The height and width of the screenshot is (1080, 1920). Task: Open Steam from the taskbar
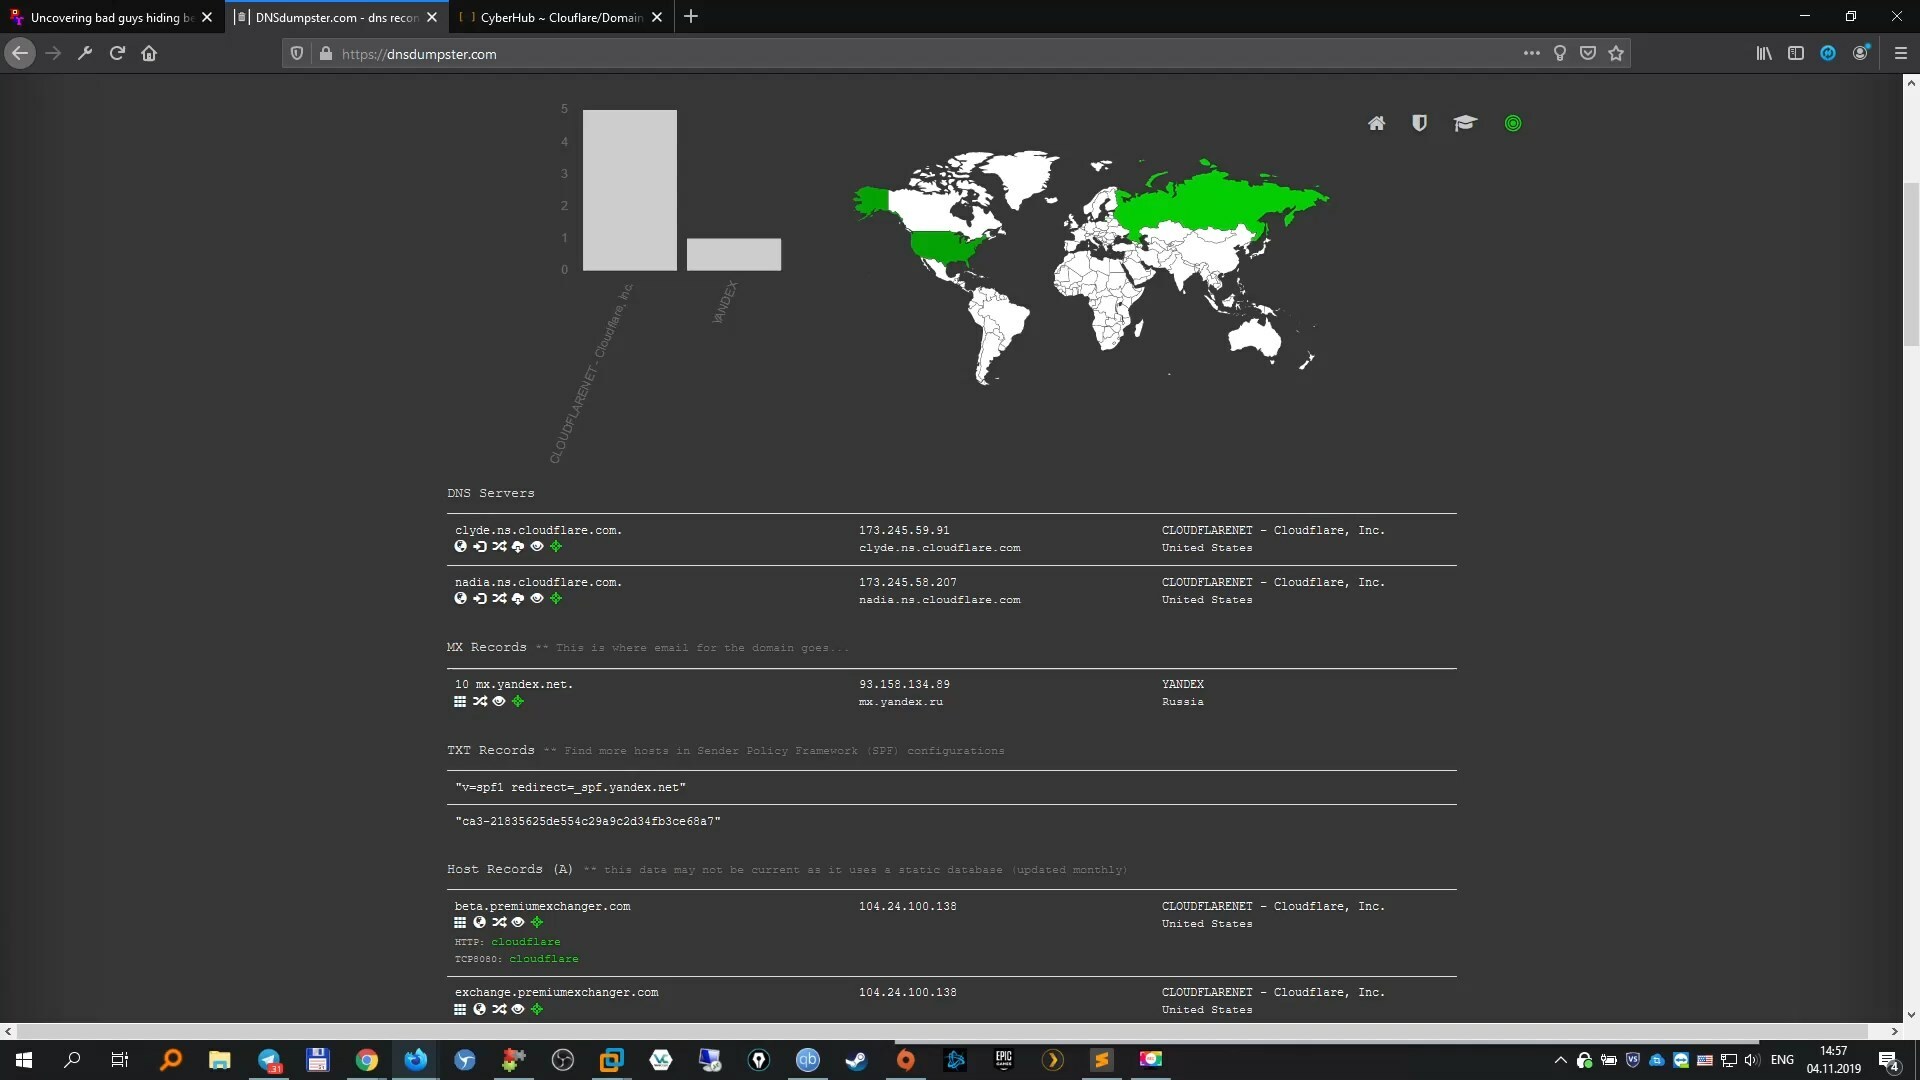coord(856,1060)
